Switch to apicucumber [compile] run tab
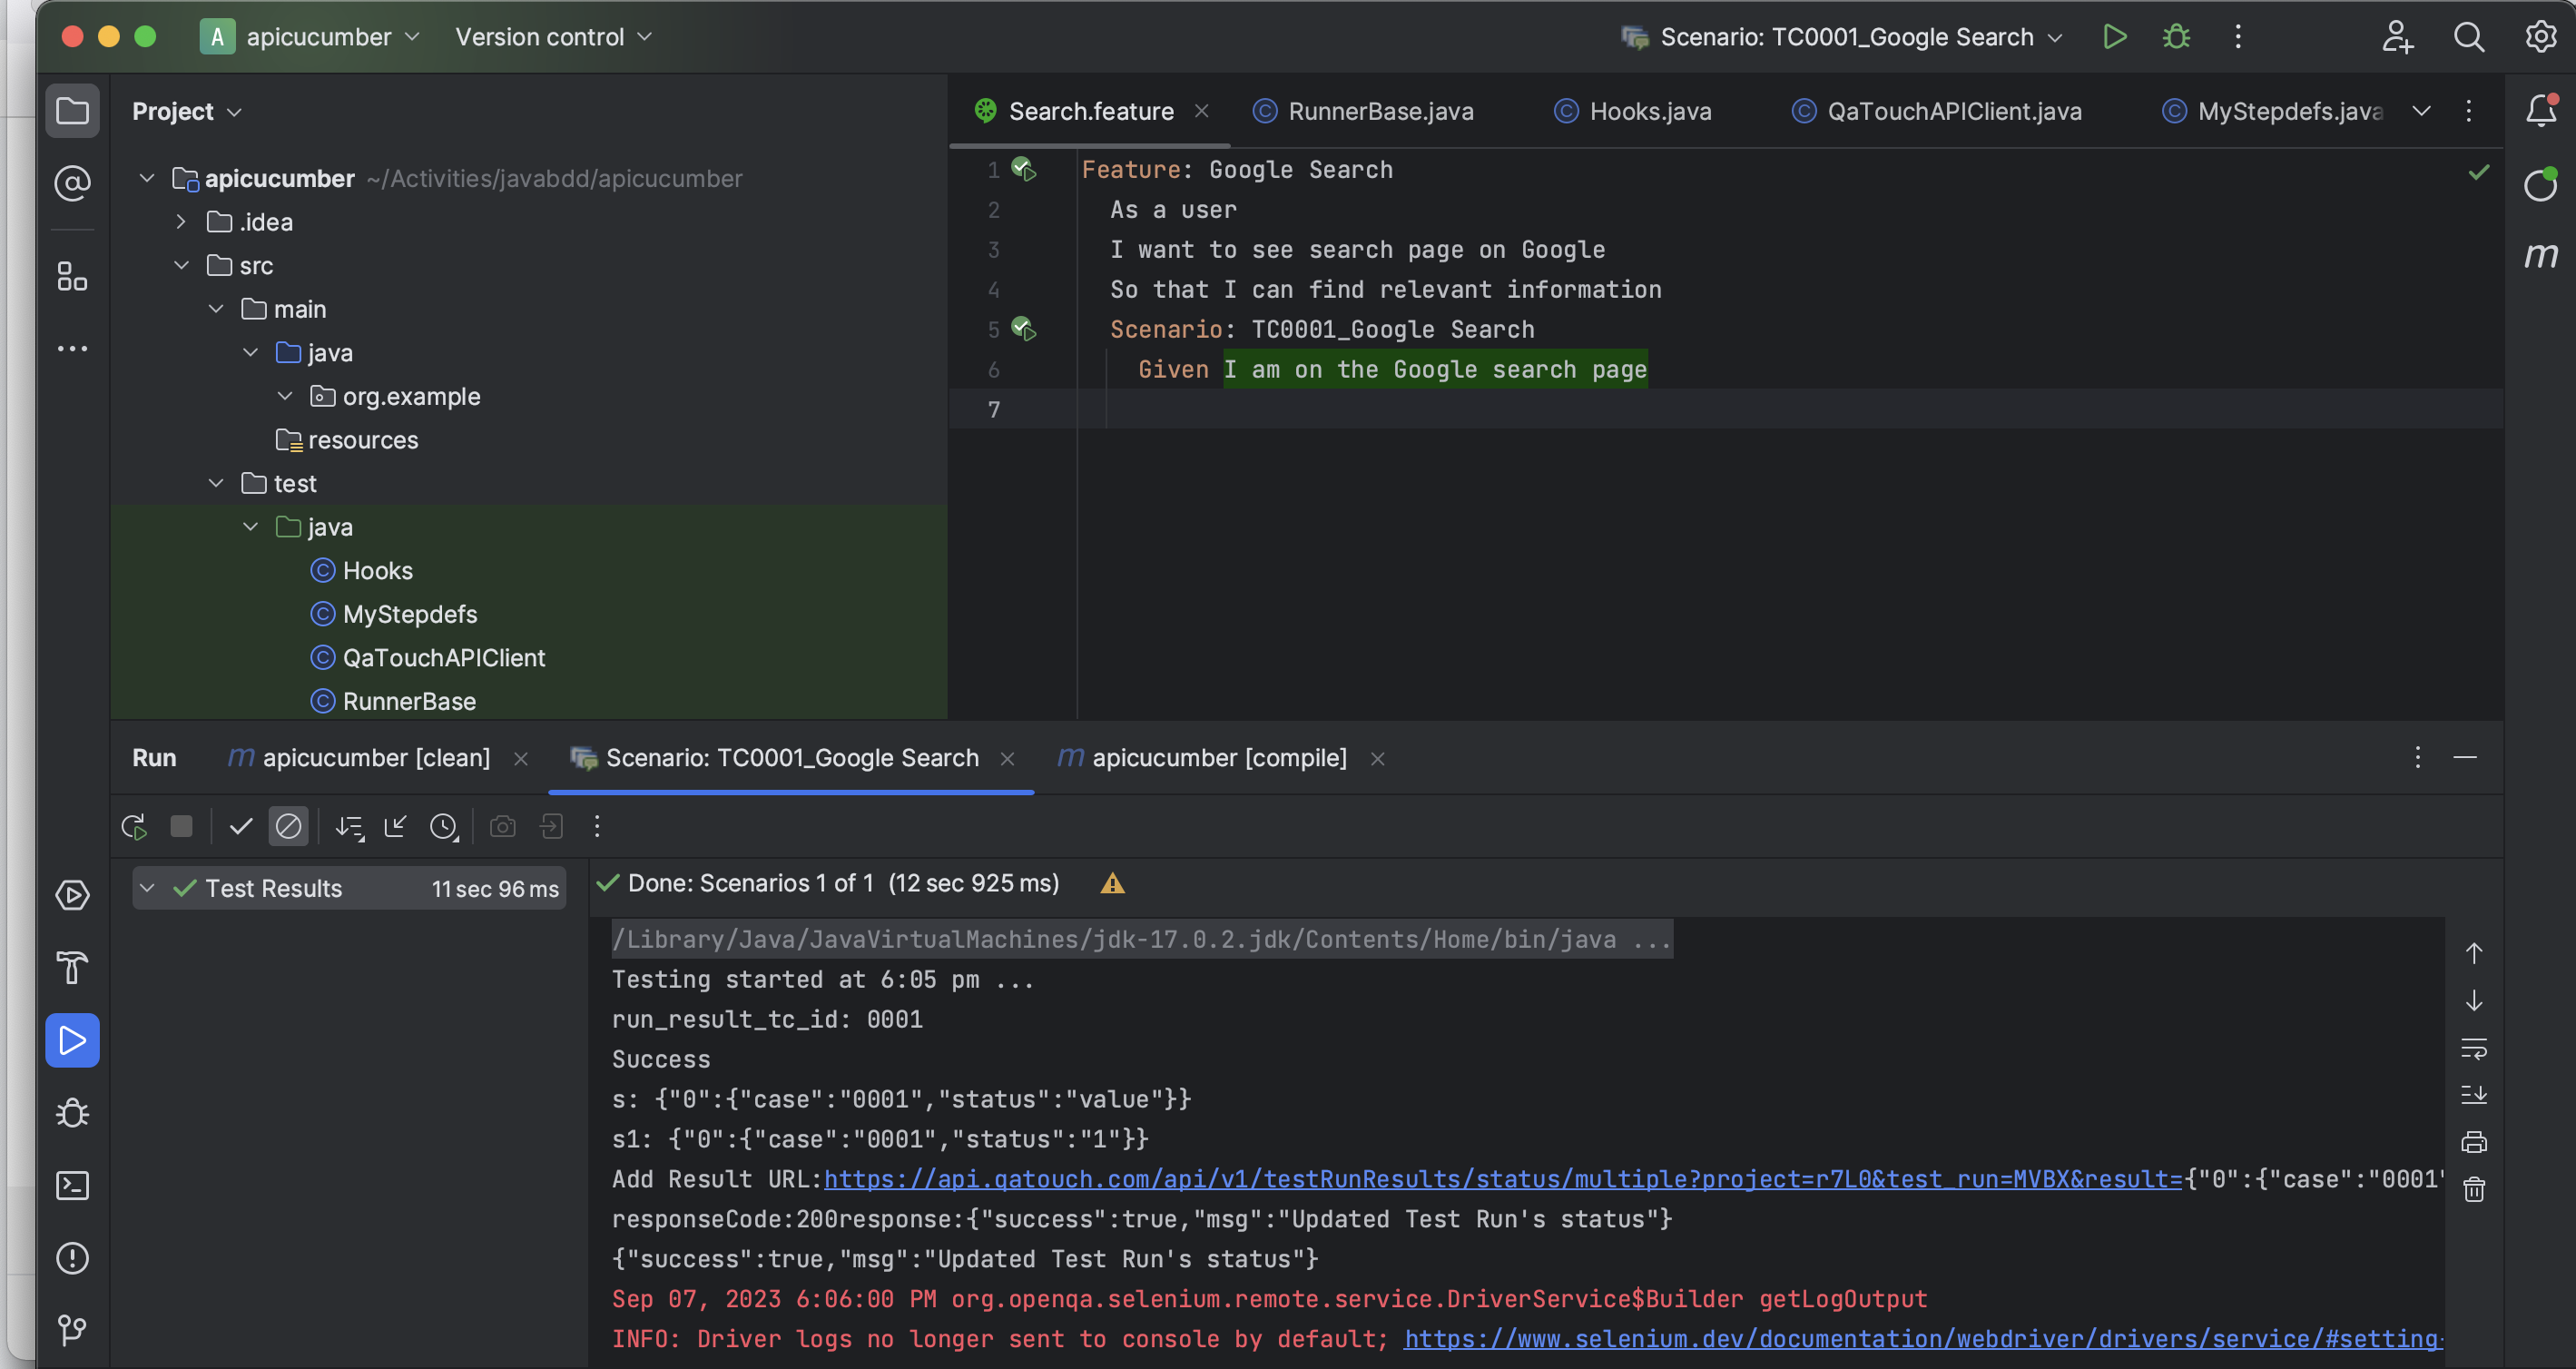This screenshot has height=1369, width=2576. [x=1203, y=758]
